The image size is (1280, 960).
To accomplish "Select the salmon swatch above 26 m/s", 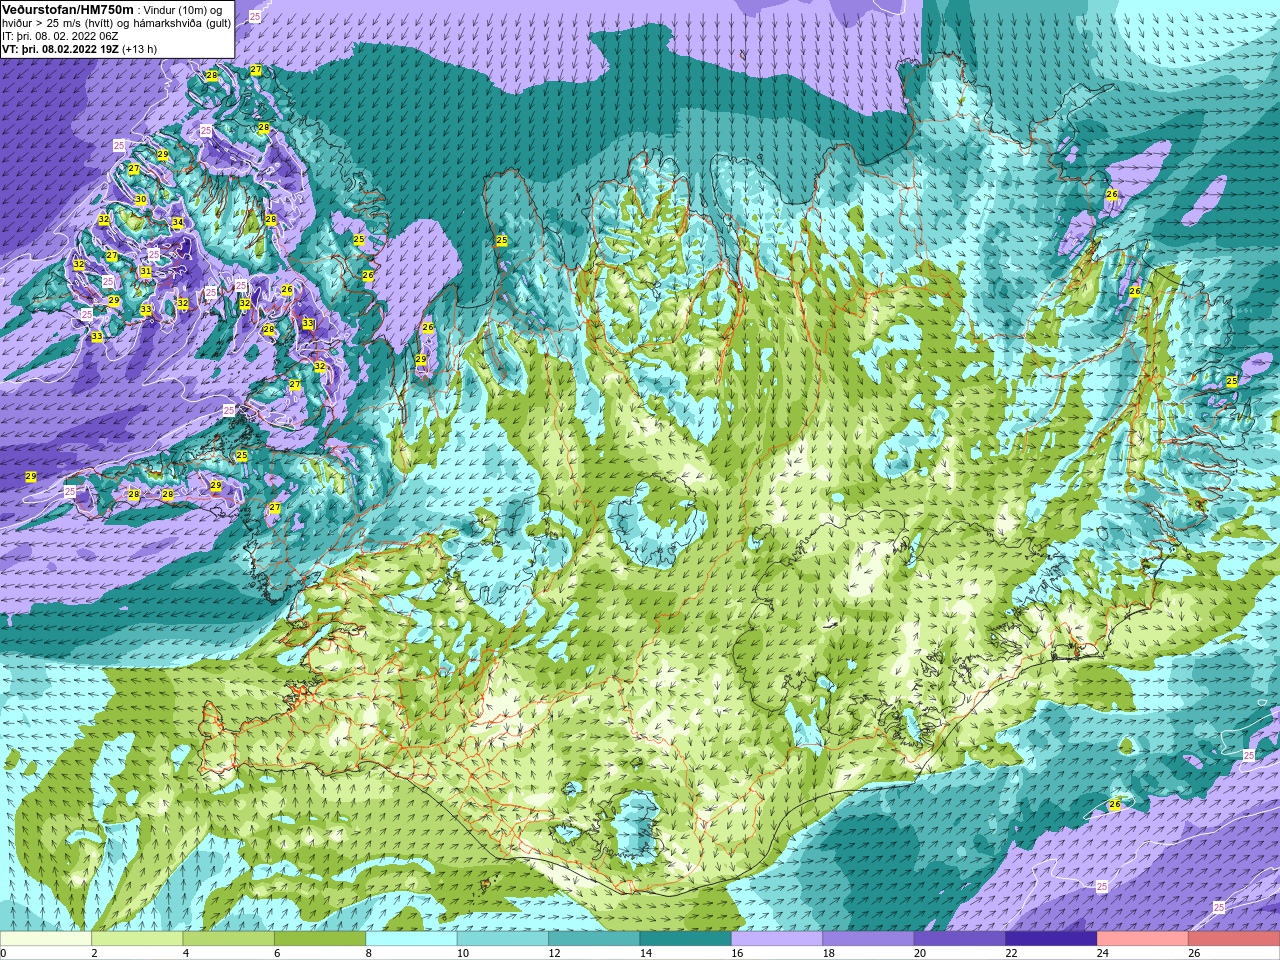I will point(1234,939).
